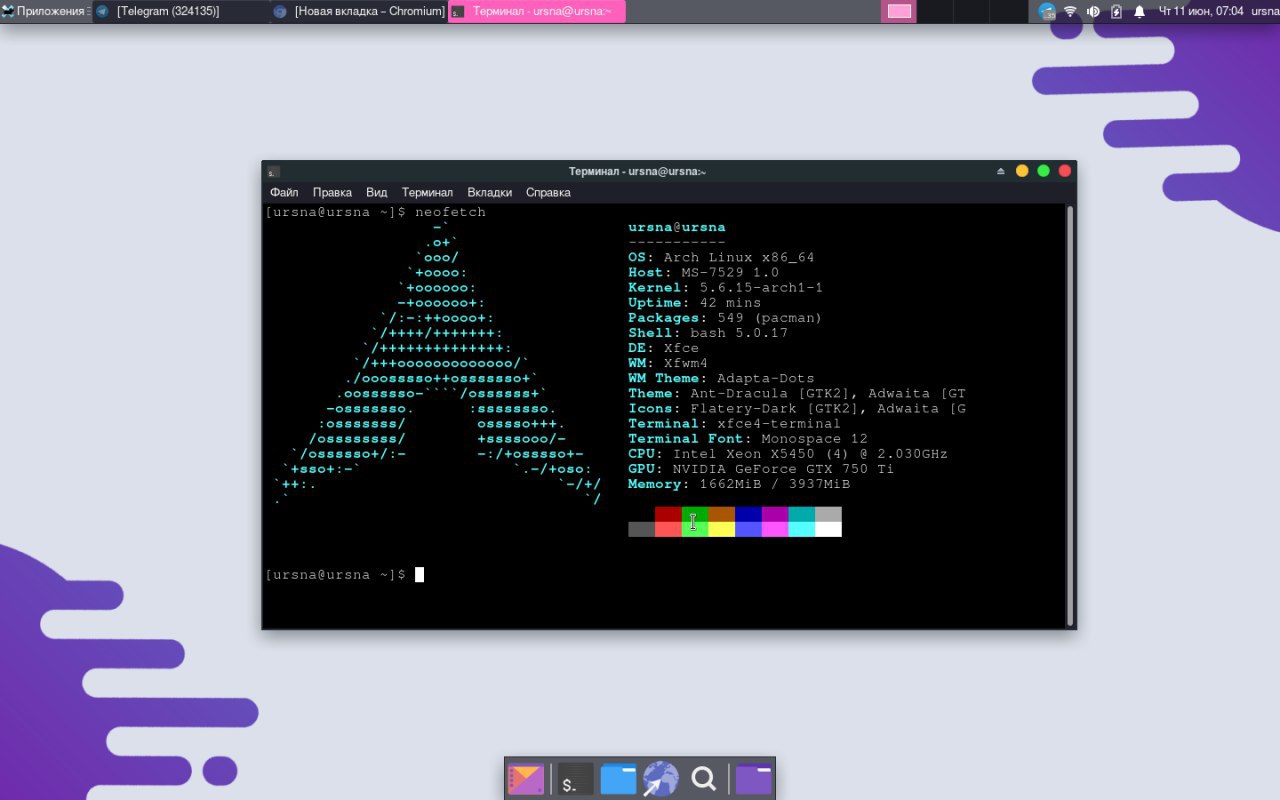Switch to the Chromium Новая вкладка taskbar button

(358, 11)
